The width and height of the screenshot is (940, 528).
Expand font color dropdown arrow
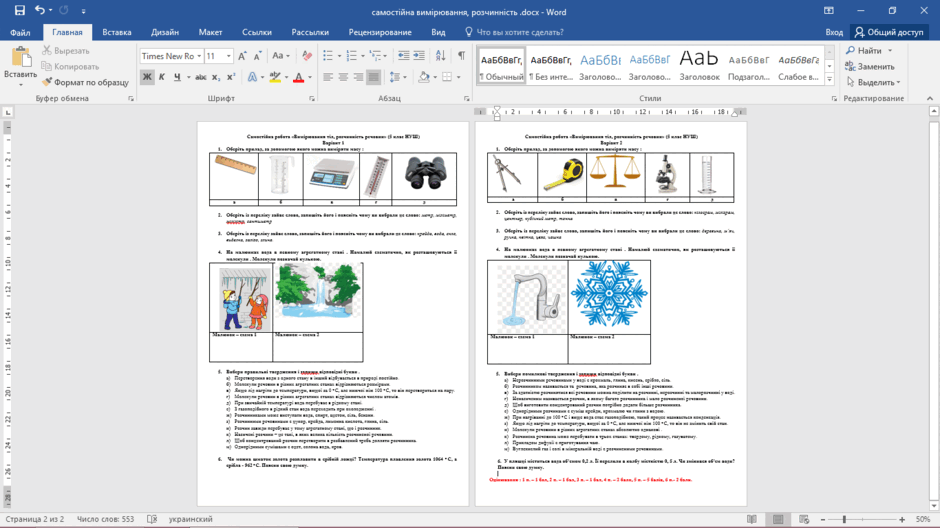tap(310, 77)
